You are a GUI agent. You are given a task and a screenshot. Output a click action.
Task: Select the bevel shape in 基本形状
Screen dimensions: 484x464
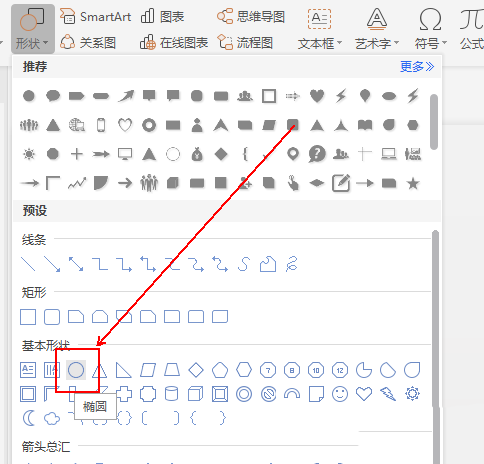coord(220,394)
